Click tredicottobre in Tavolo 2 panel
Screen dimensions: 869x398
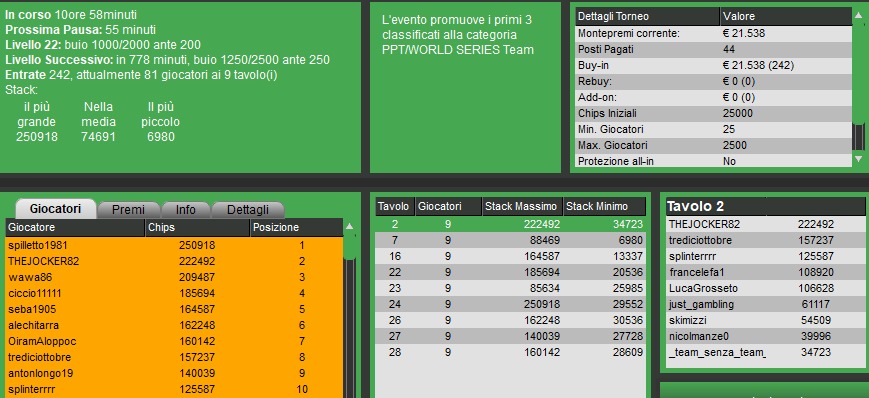700,240
